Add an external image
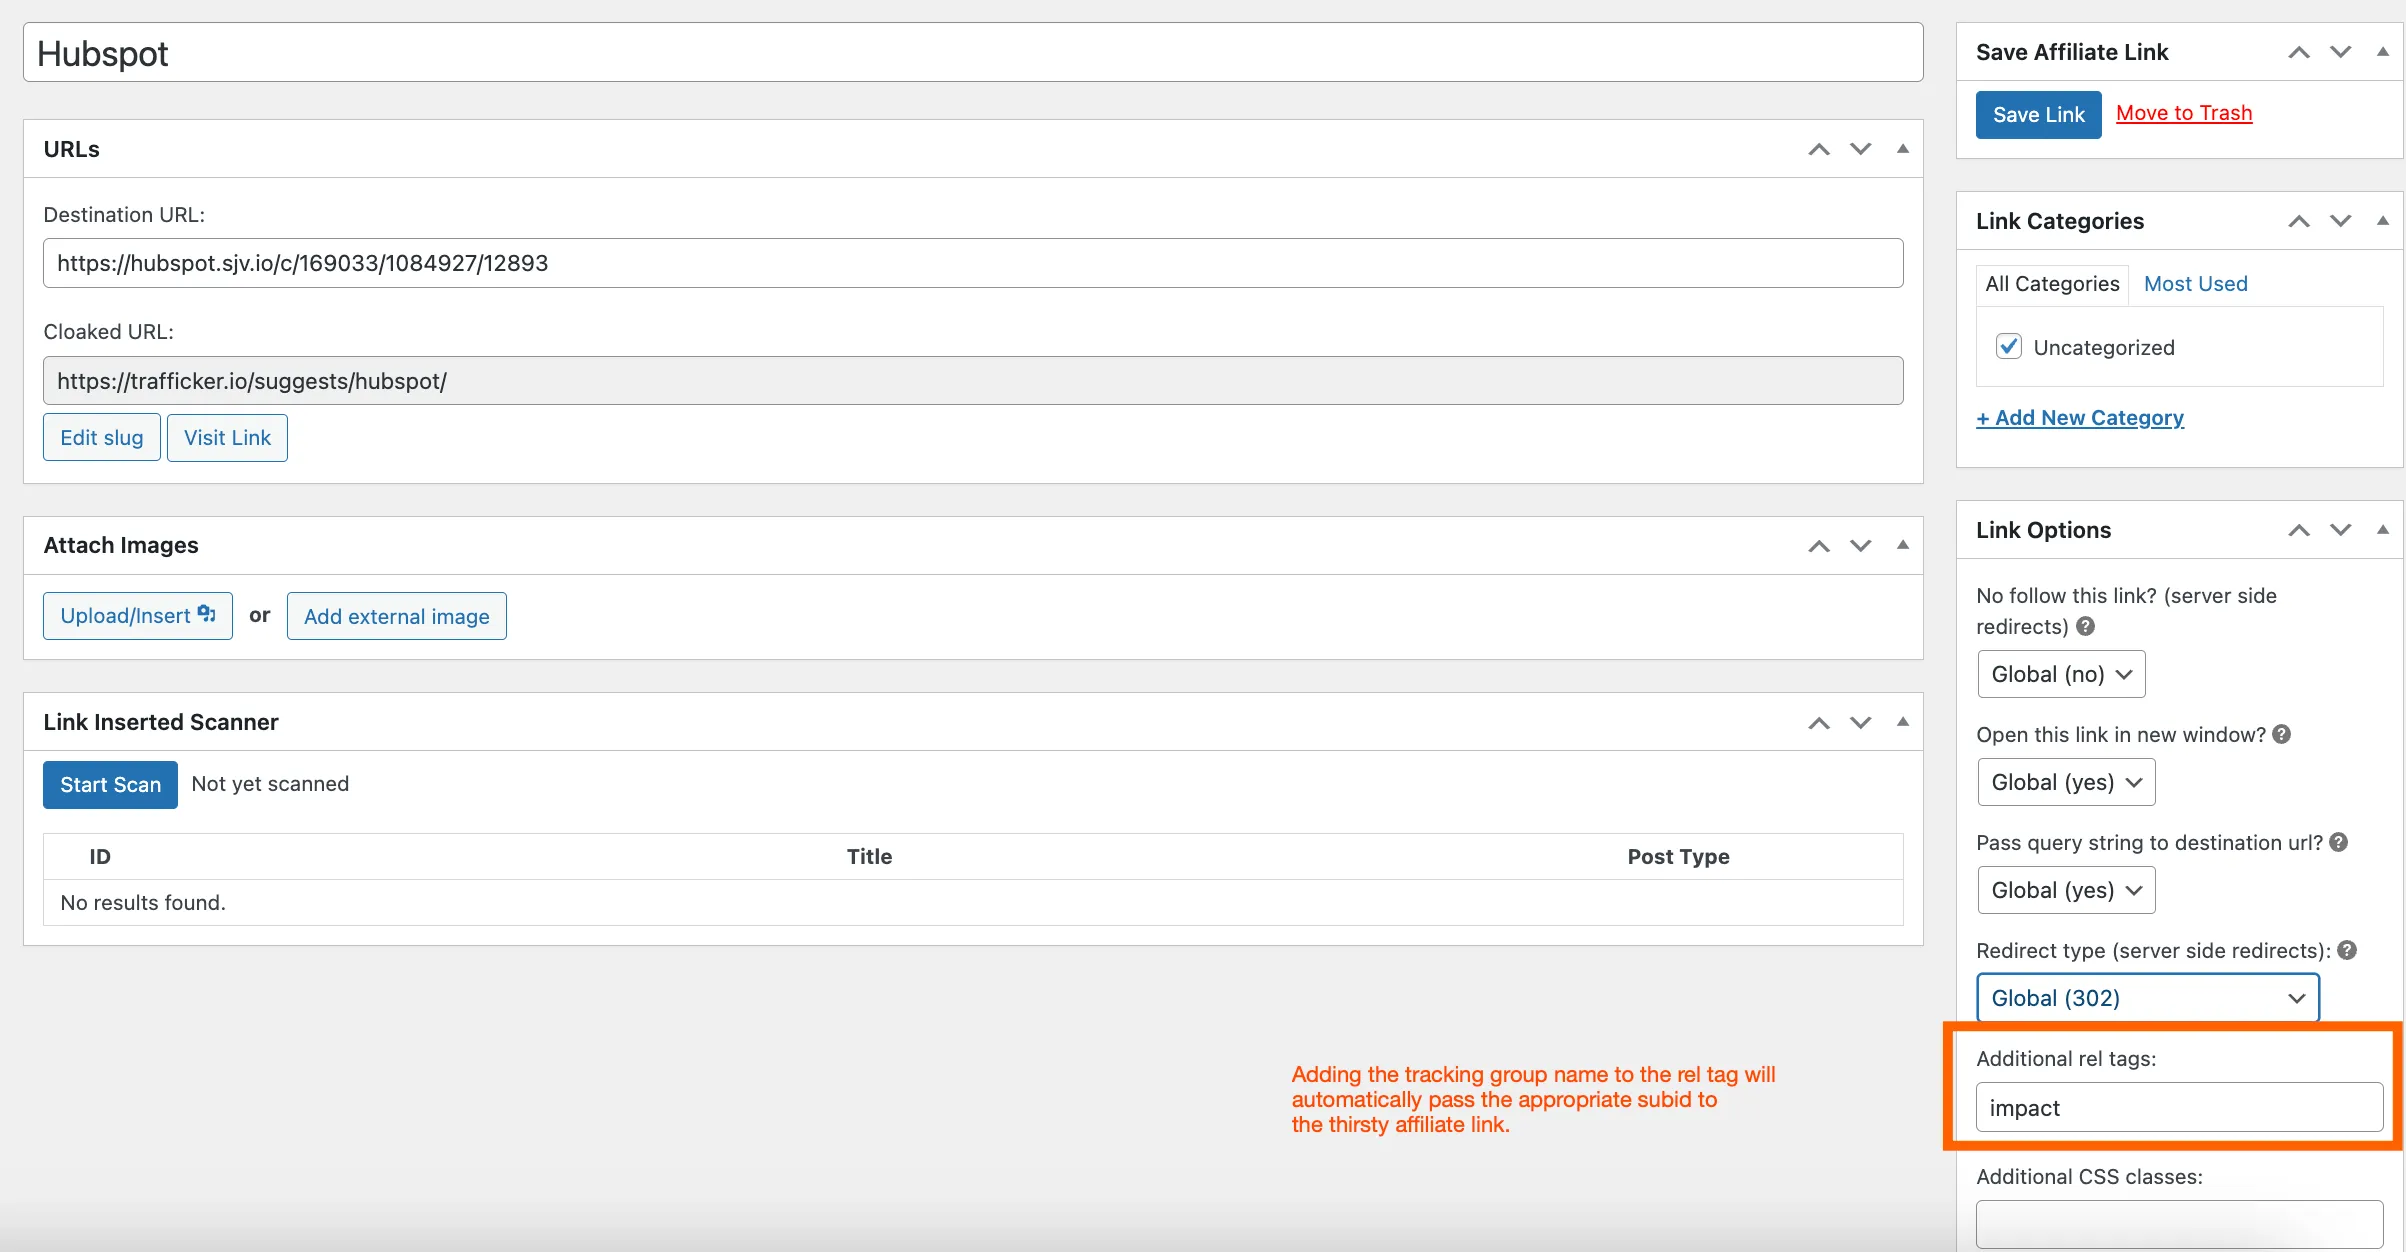 396,616
